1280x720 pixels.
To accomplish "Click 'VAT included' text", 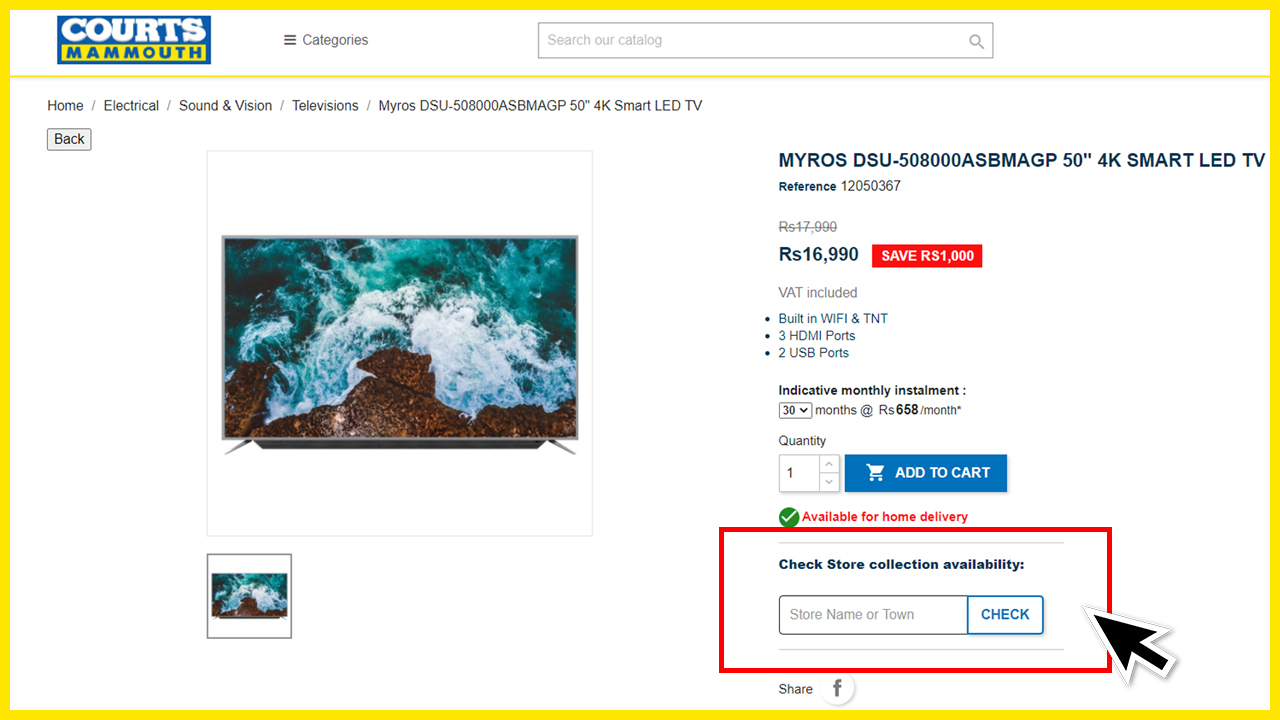I will tap(818, 293).
